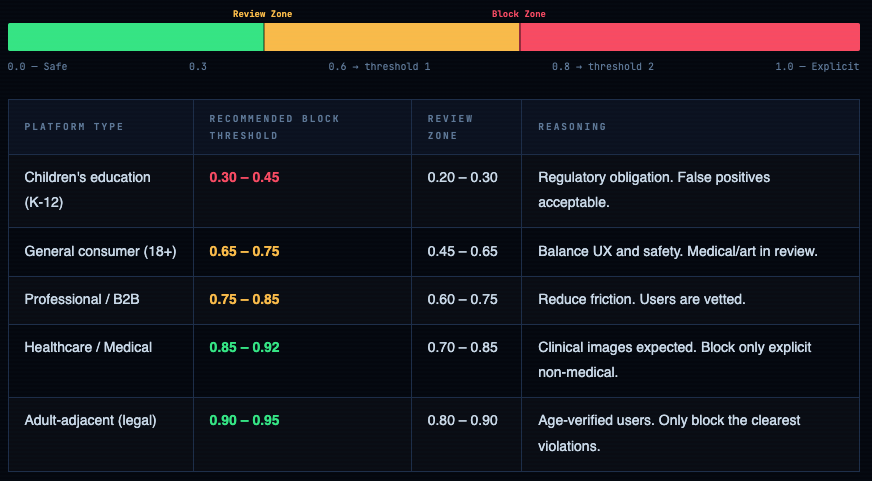872x481 pixels.
Task: Click the Block Zone label above bar
Action: [x=519, y=14]
